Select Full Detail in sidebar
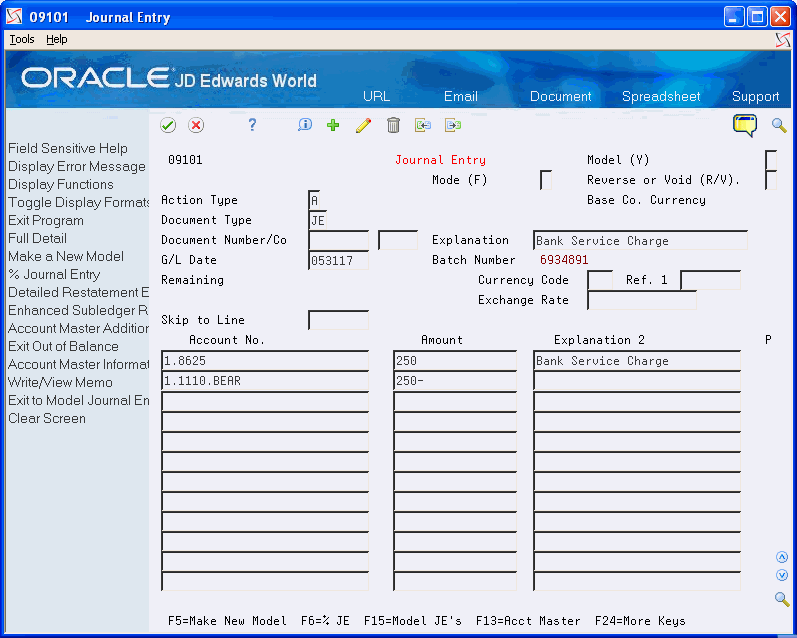Image resolution: width=797 pixels, height=638 pixels. 37,238
